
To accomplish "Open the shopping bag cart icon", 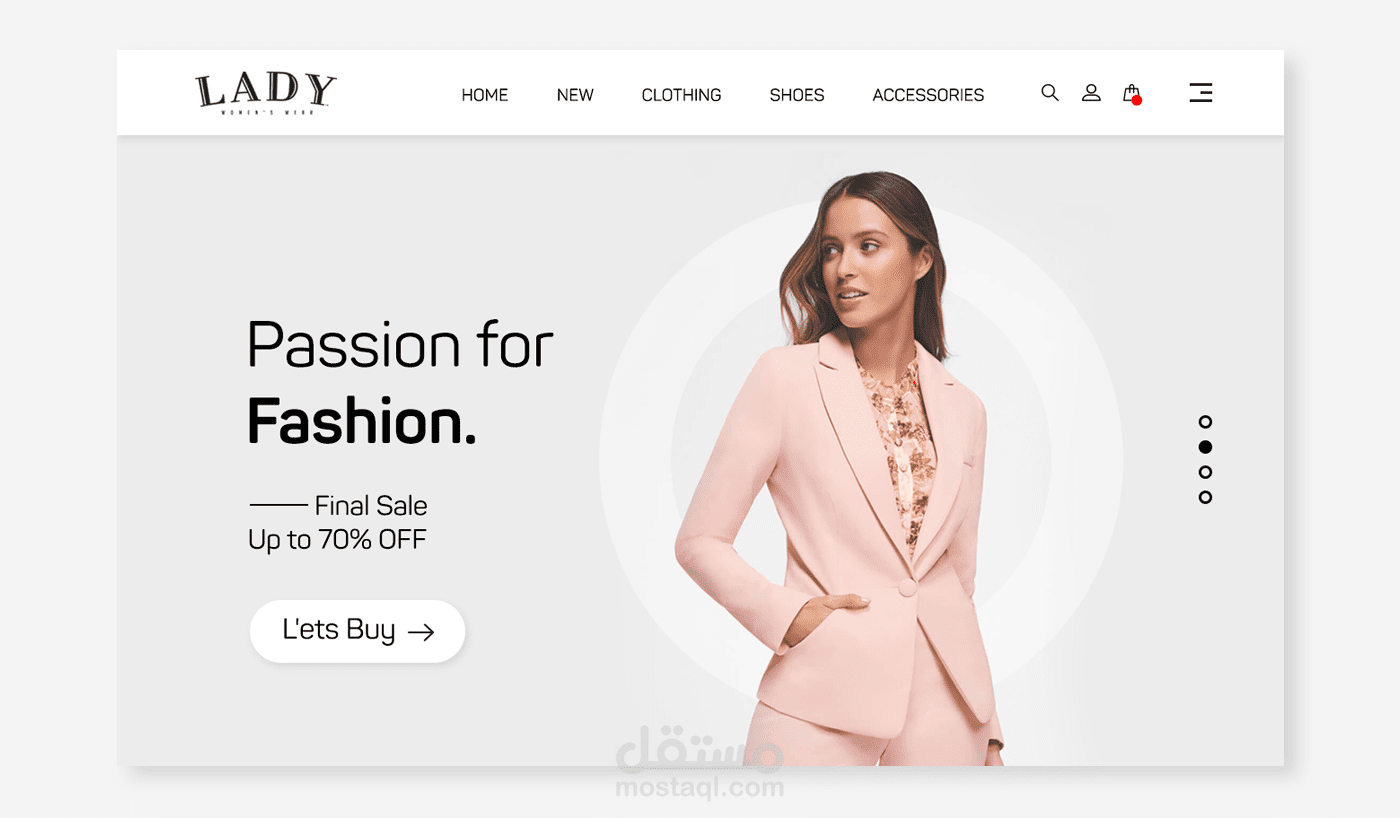I will tap(1131, 93).
